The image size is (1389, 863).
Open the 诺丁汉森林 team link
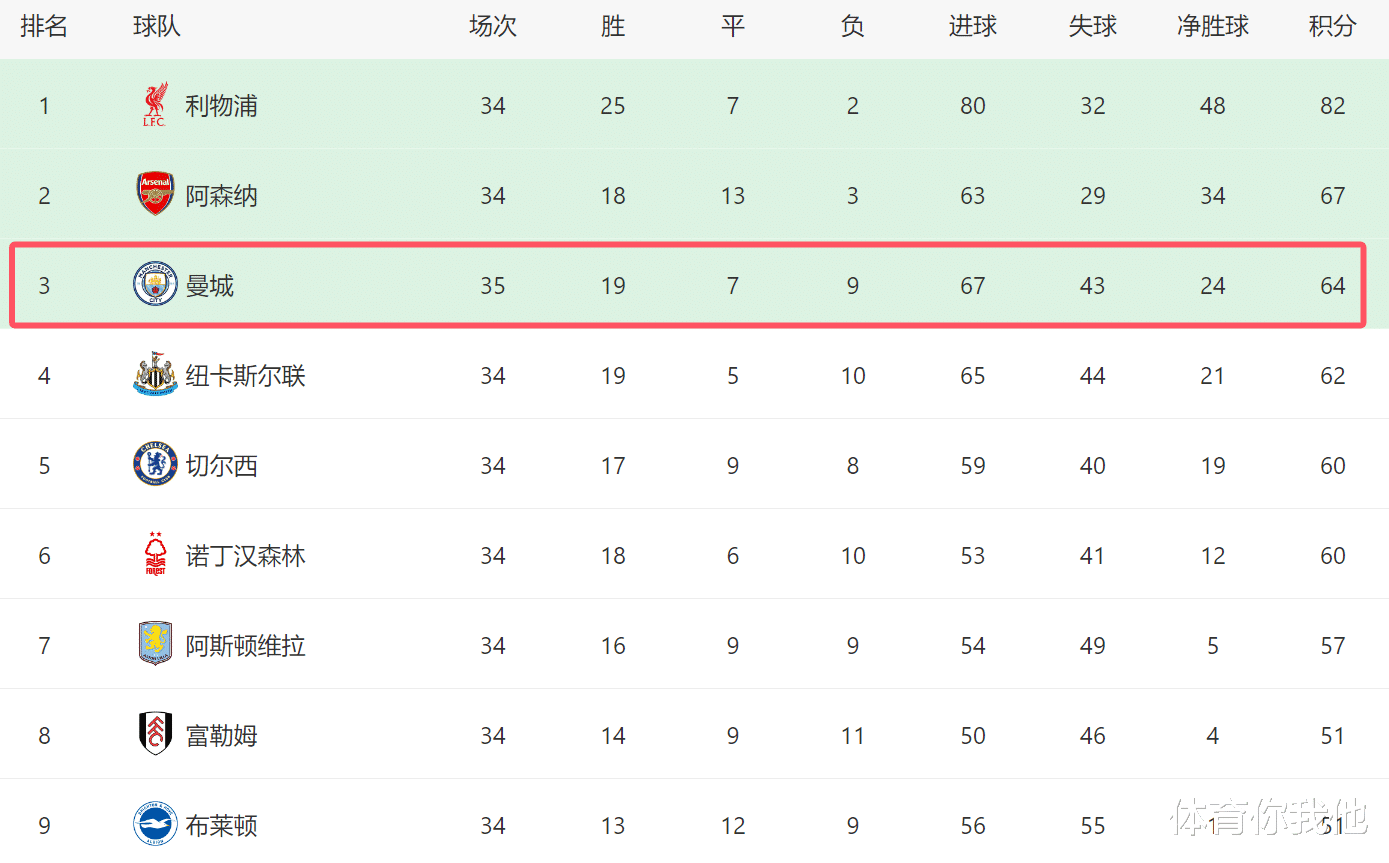[245, 556]
